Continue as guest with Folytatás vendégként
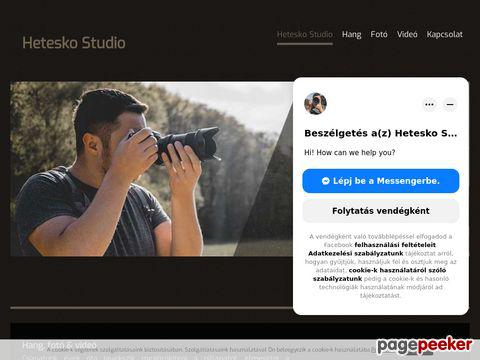This screenshot has height=360, width=480. [x=381, y=211]
